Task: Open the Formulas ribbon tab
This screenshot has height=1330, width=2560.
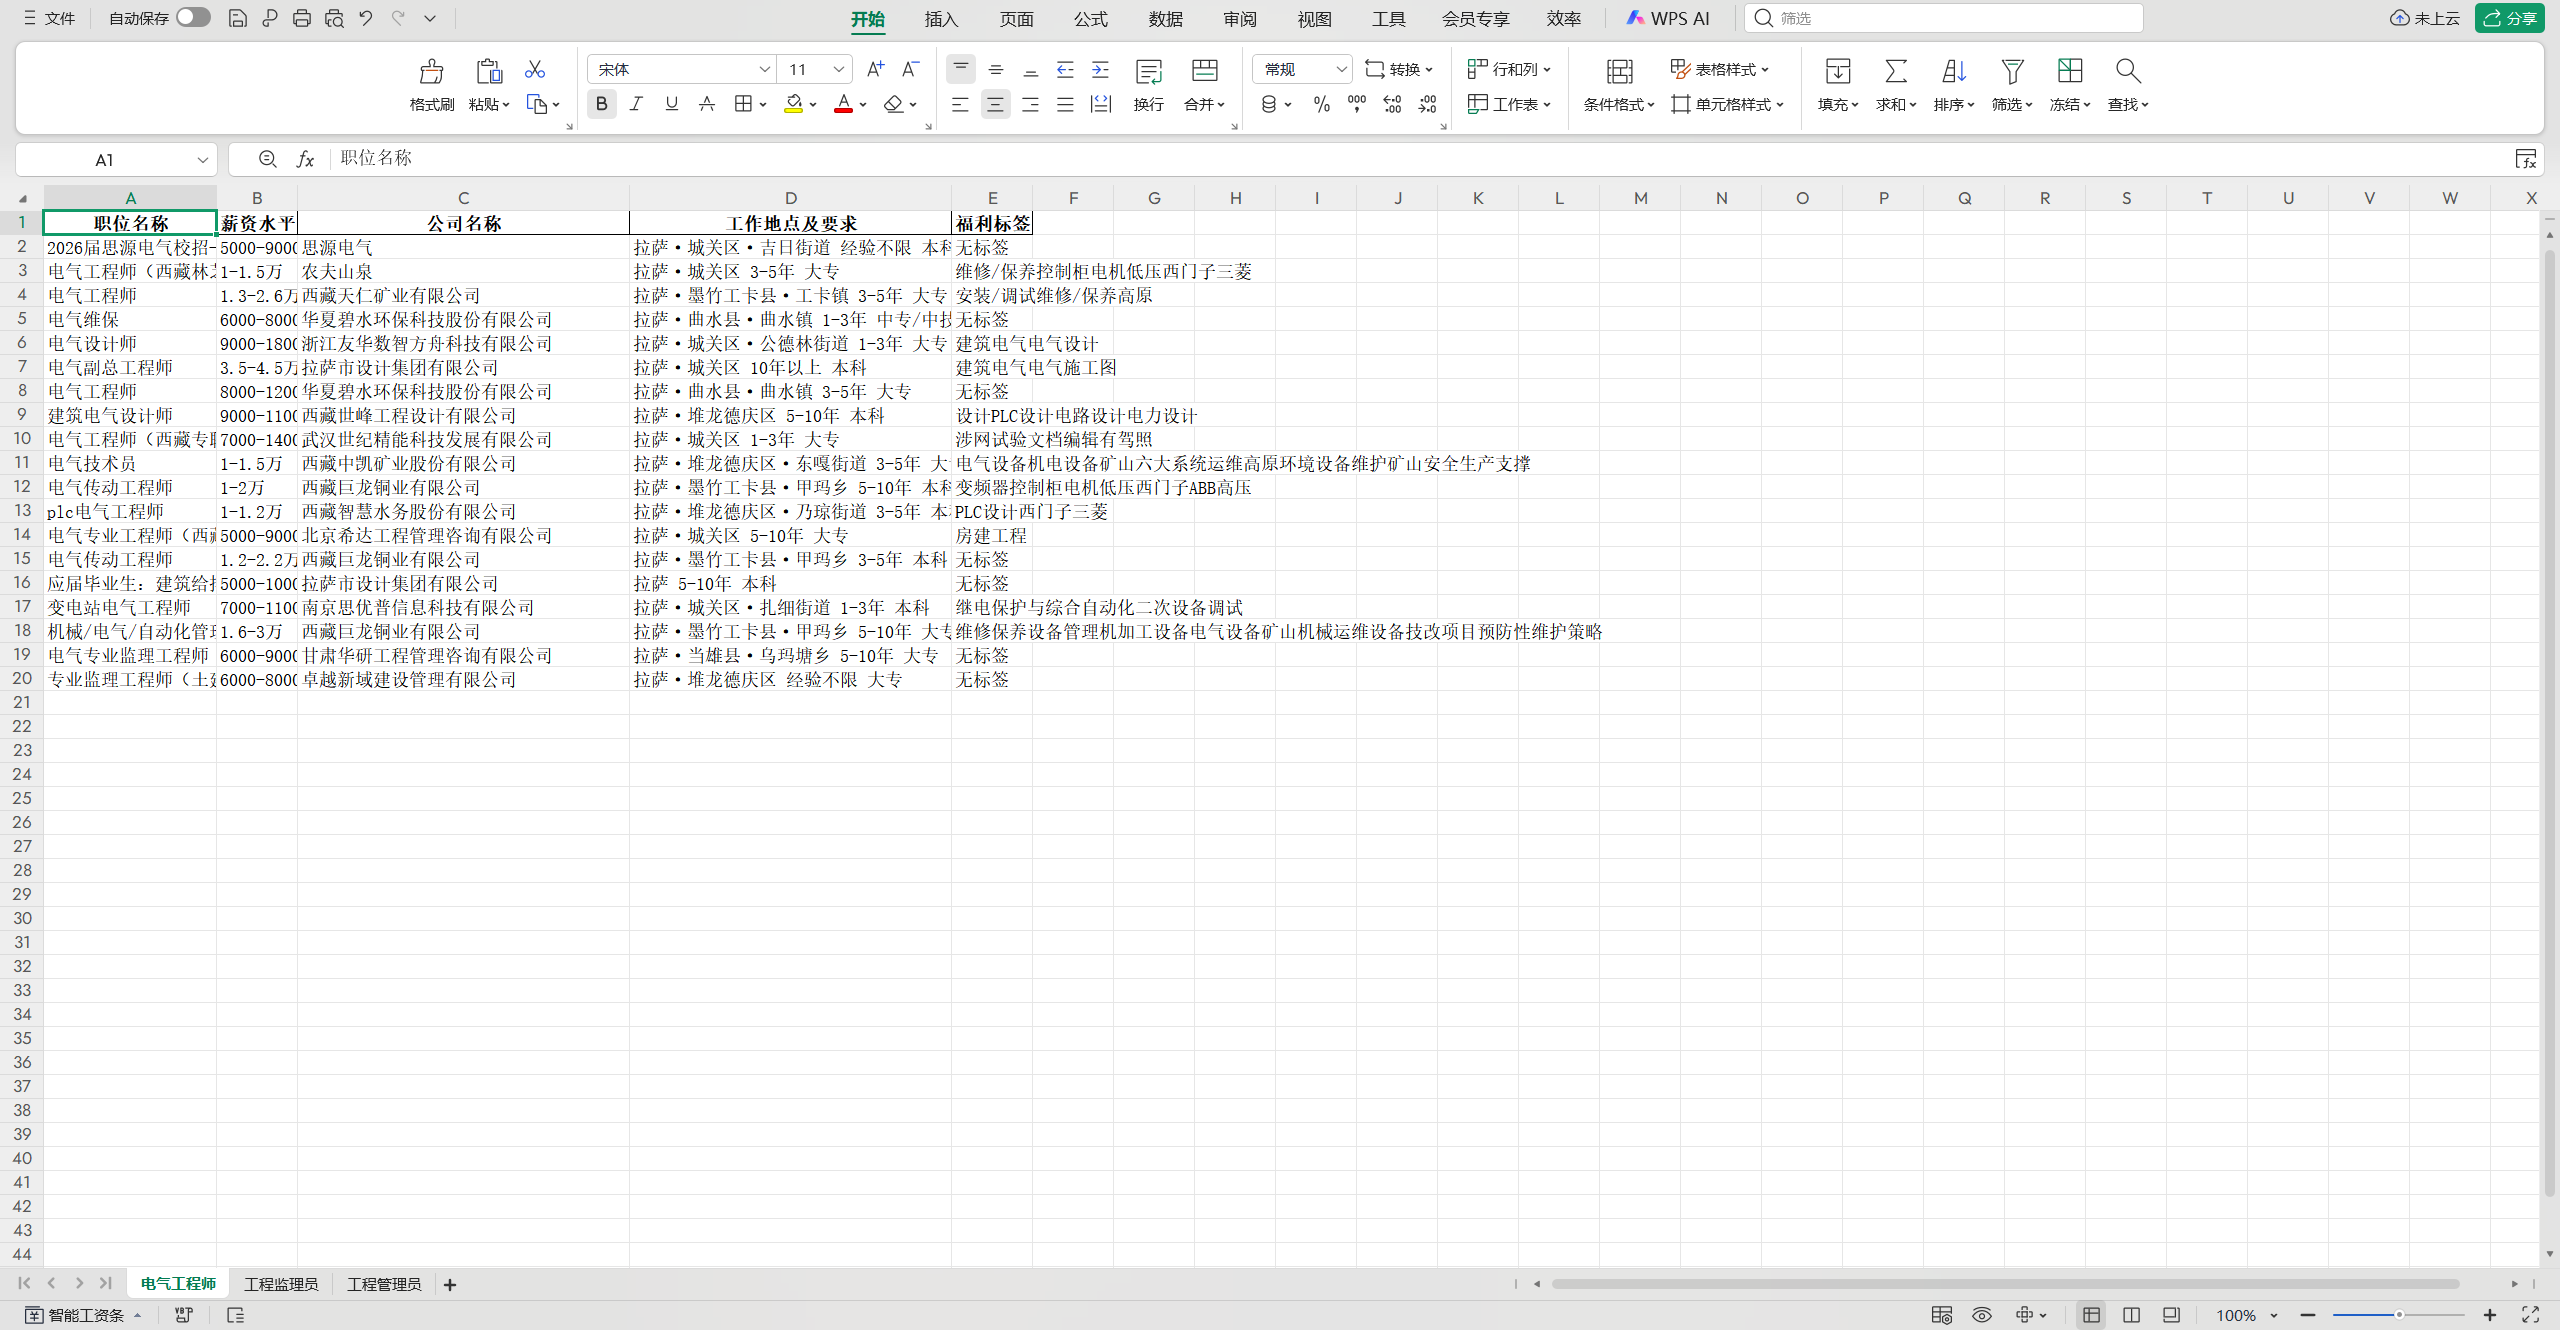Action: [x=1090, y=19]
